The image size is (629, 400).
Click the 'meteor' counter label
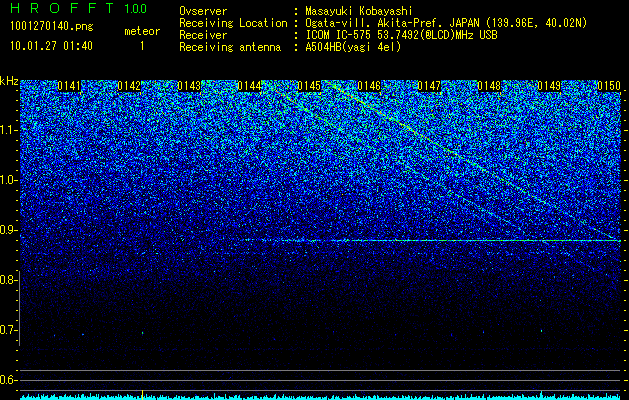(x=142, y=31)
